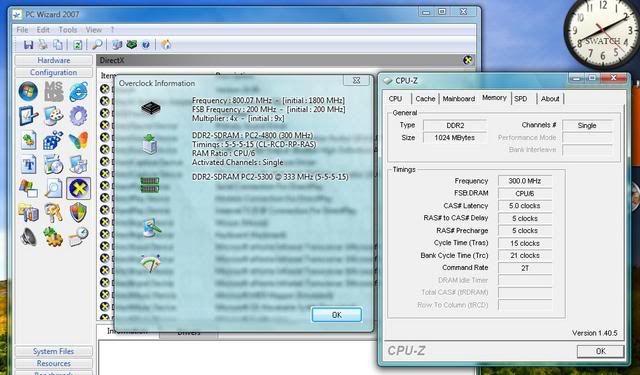Viewport: 640px width, 375px height.
Task: Select the DirectX yellow X sidebar icon
Action: pos(78,189)
